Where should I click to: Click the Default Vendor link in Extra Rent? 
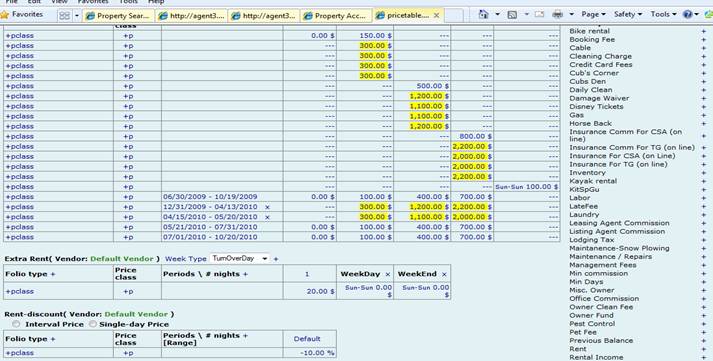tap(122, 259)
